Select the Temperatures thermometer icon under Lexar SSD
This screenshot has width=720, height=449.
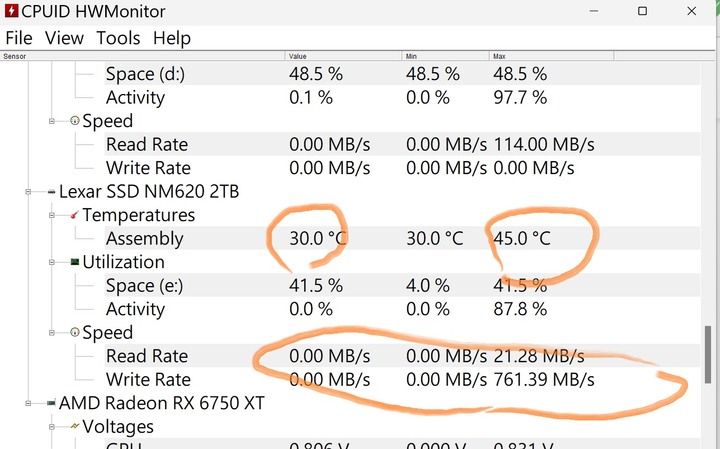tap(74, 215)
